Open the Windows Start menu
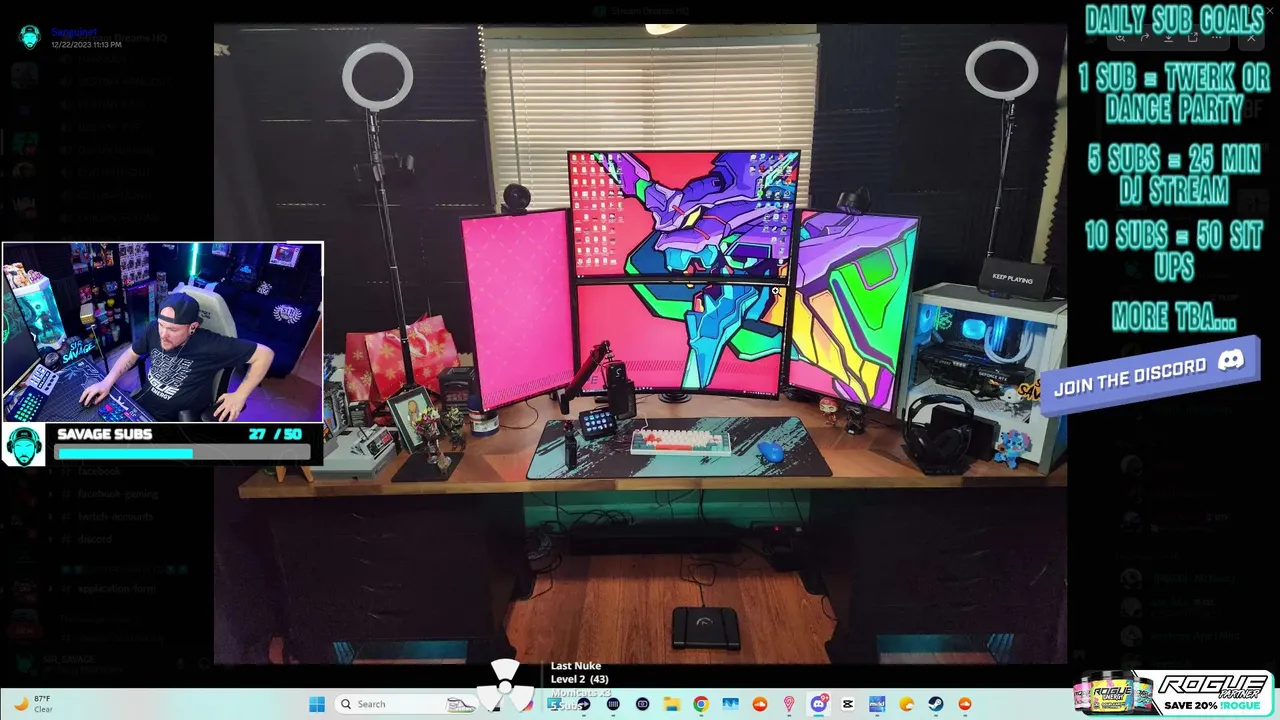 pos(317,704)
